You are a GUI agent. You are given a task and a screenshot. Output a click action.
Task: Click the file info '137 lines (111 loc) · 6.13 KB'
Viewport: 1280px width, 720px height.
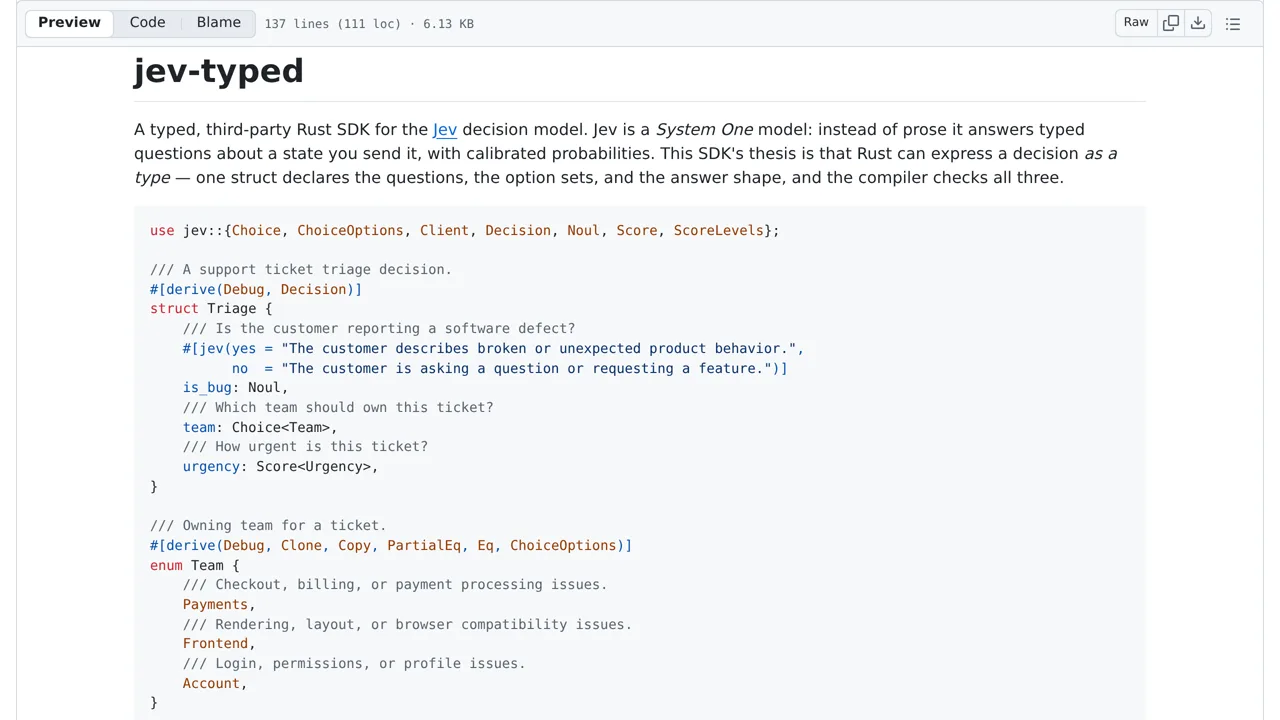point(369,24)
